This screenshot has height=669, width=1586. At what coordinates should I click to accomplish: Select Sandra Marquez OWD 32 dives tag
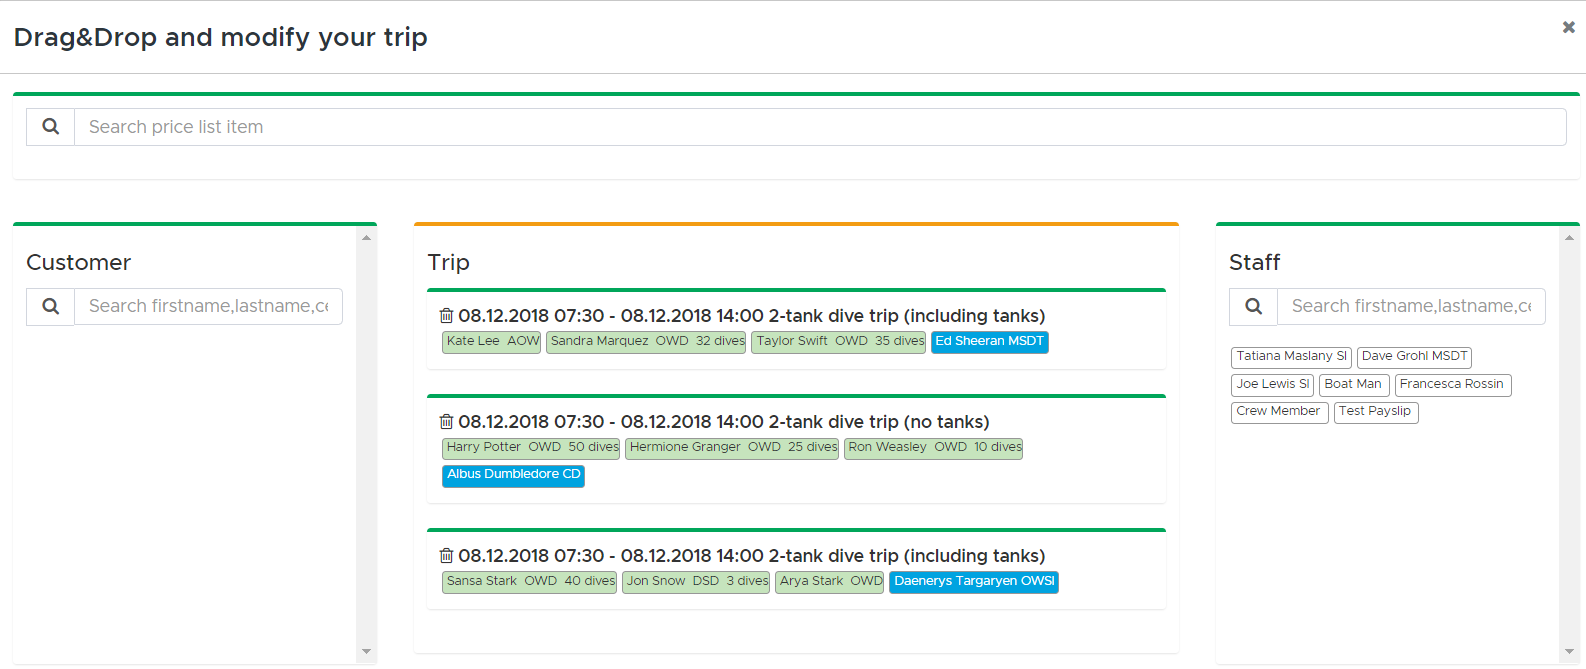[x=646, y=342]
